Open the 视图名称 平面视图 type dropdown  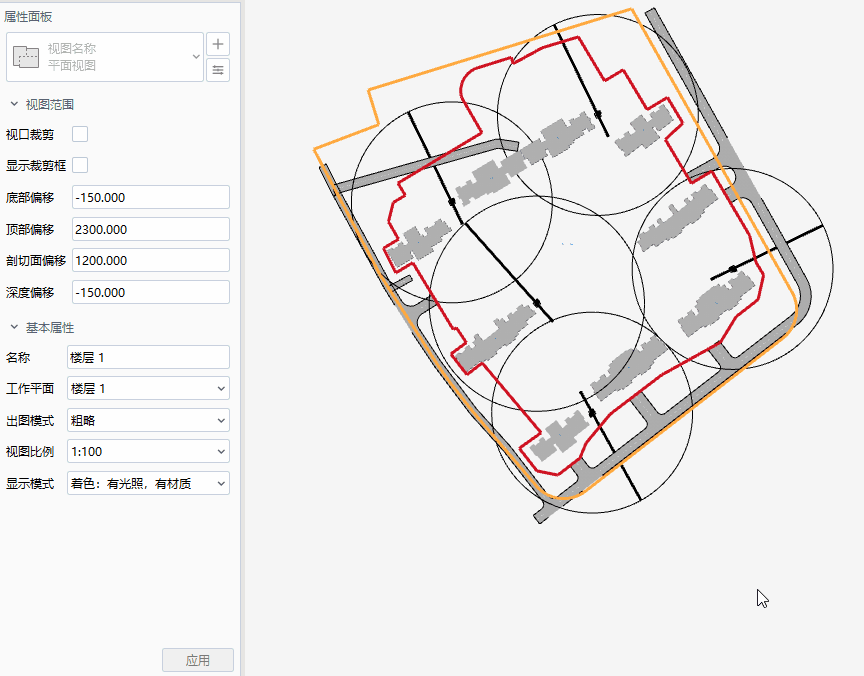[x=105, y=57]
